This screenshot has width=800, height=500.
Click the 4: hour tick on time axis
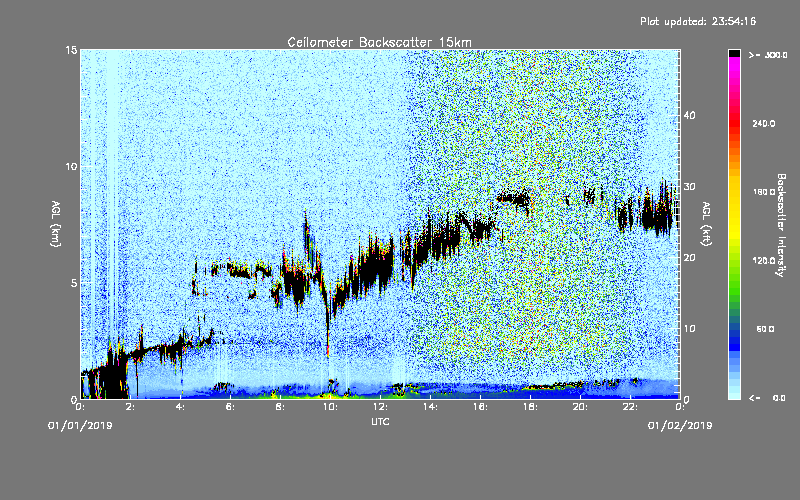point(181,407)
